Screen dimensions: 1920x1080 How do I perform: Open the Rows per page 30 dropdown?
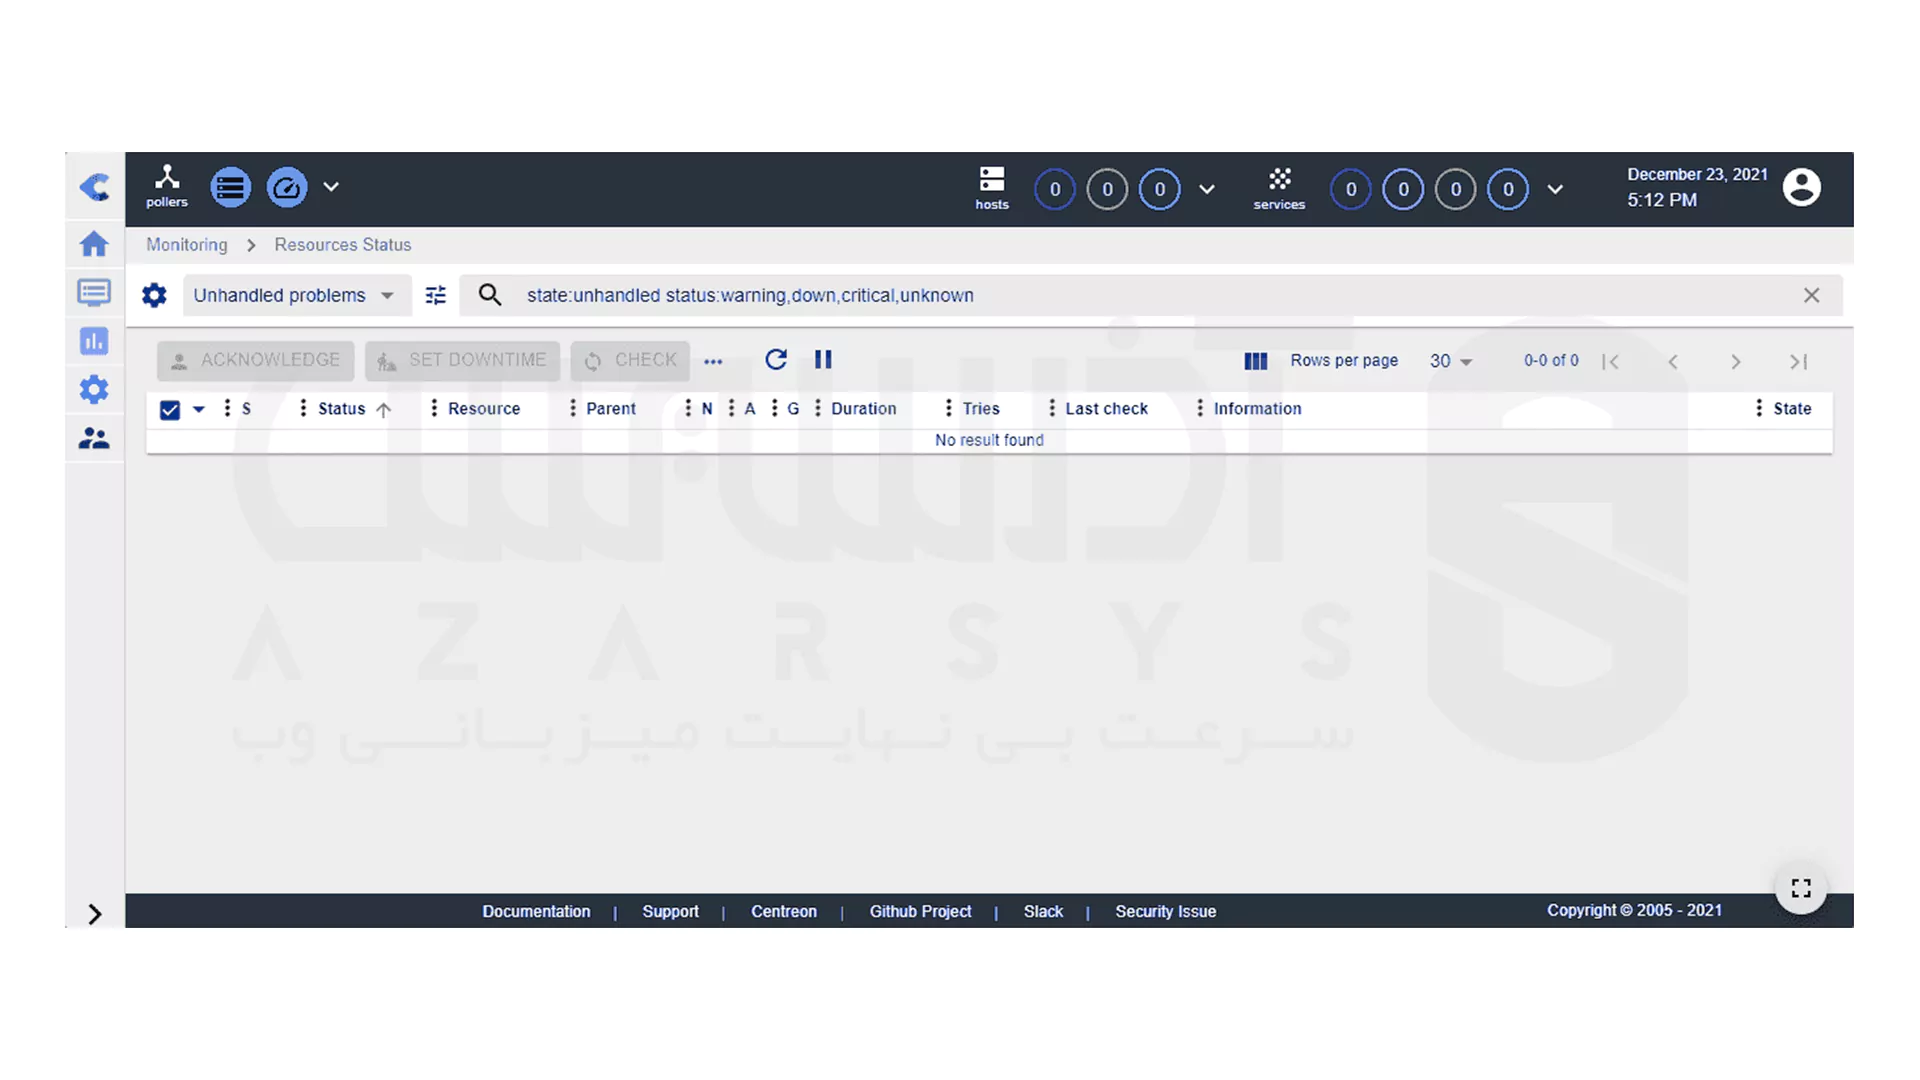click(1451, 361)
